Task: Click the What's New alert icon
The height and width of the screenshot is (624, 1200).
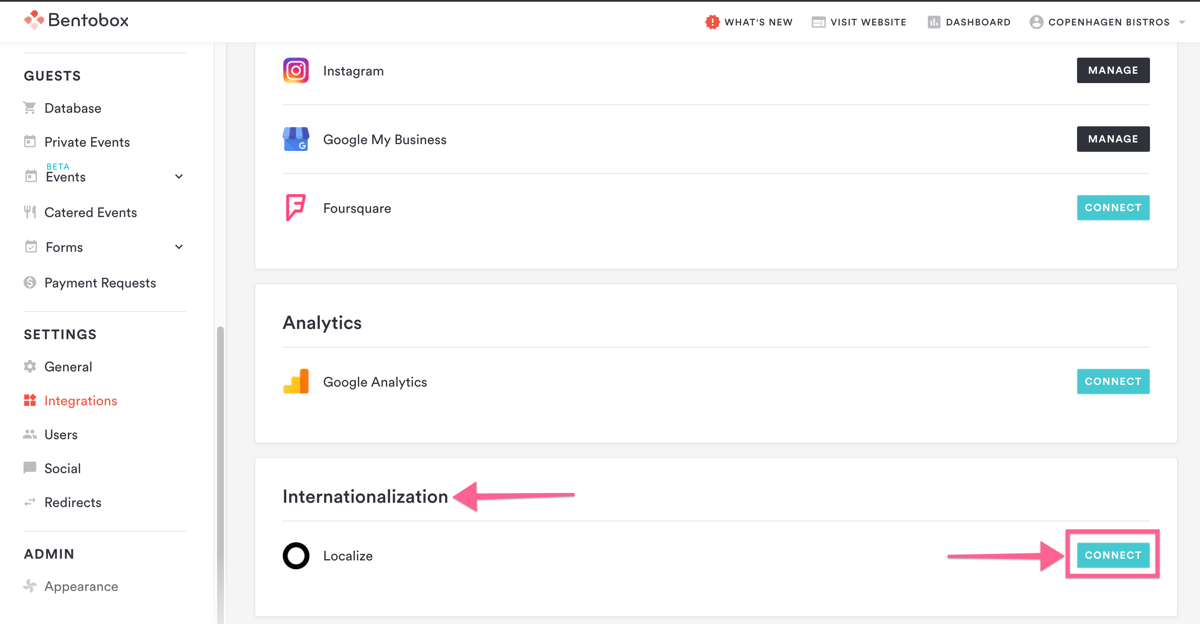Action: click(x=712, y=21)
